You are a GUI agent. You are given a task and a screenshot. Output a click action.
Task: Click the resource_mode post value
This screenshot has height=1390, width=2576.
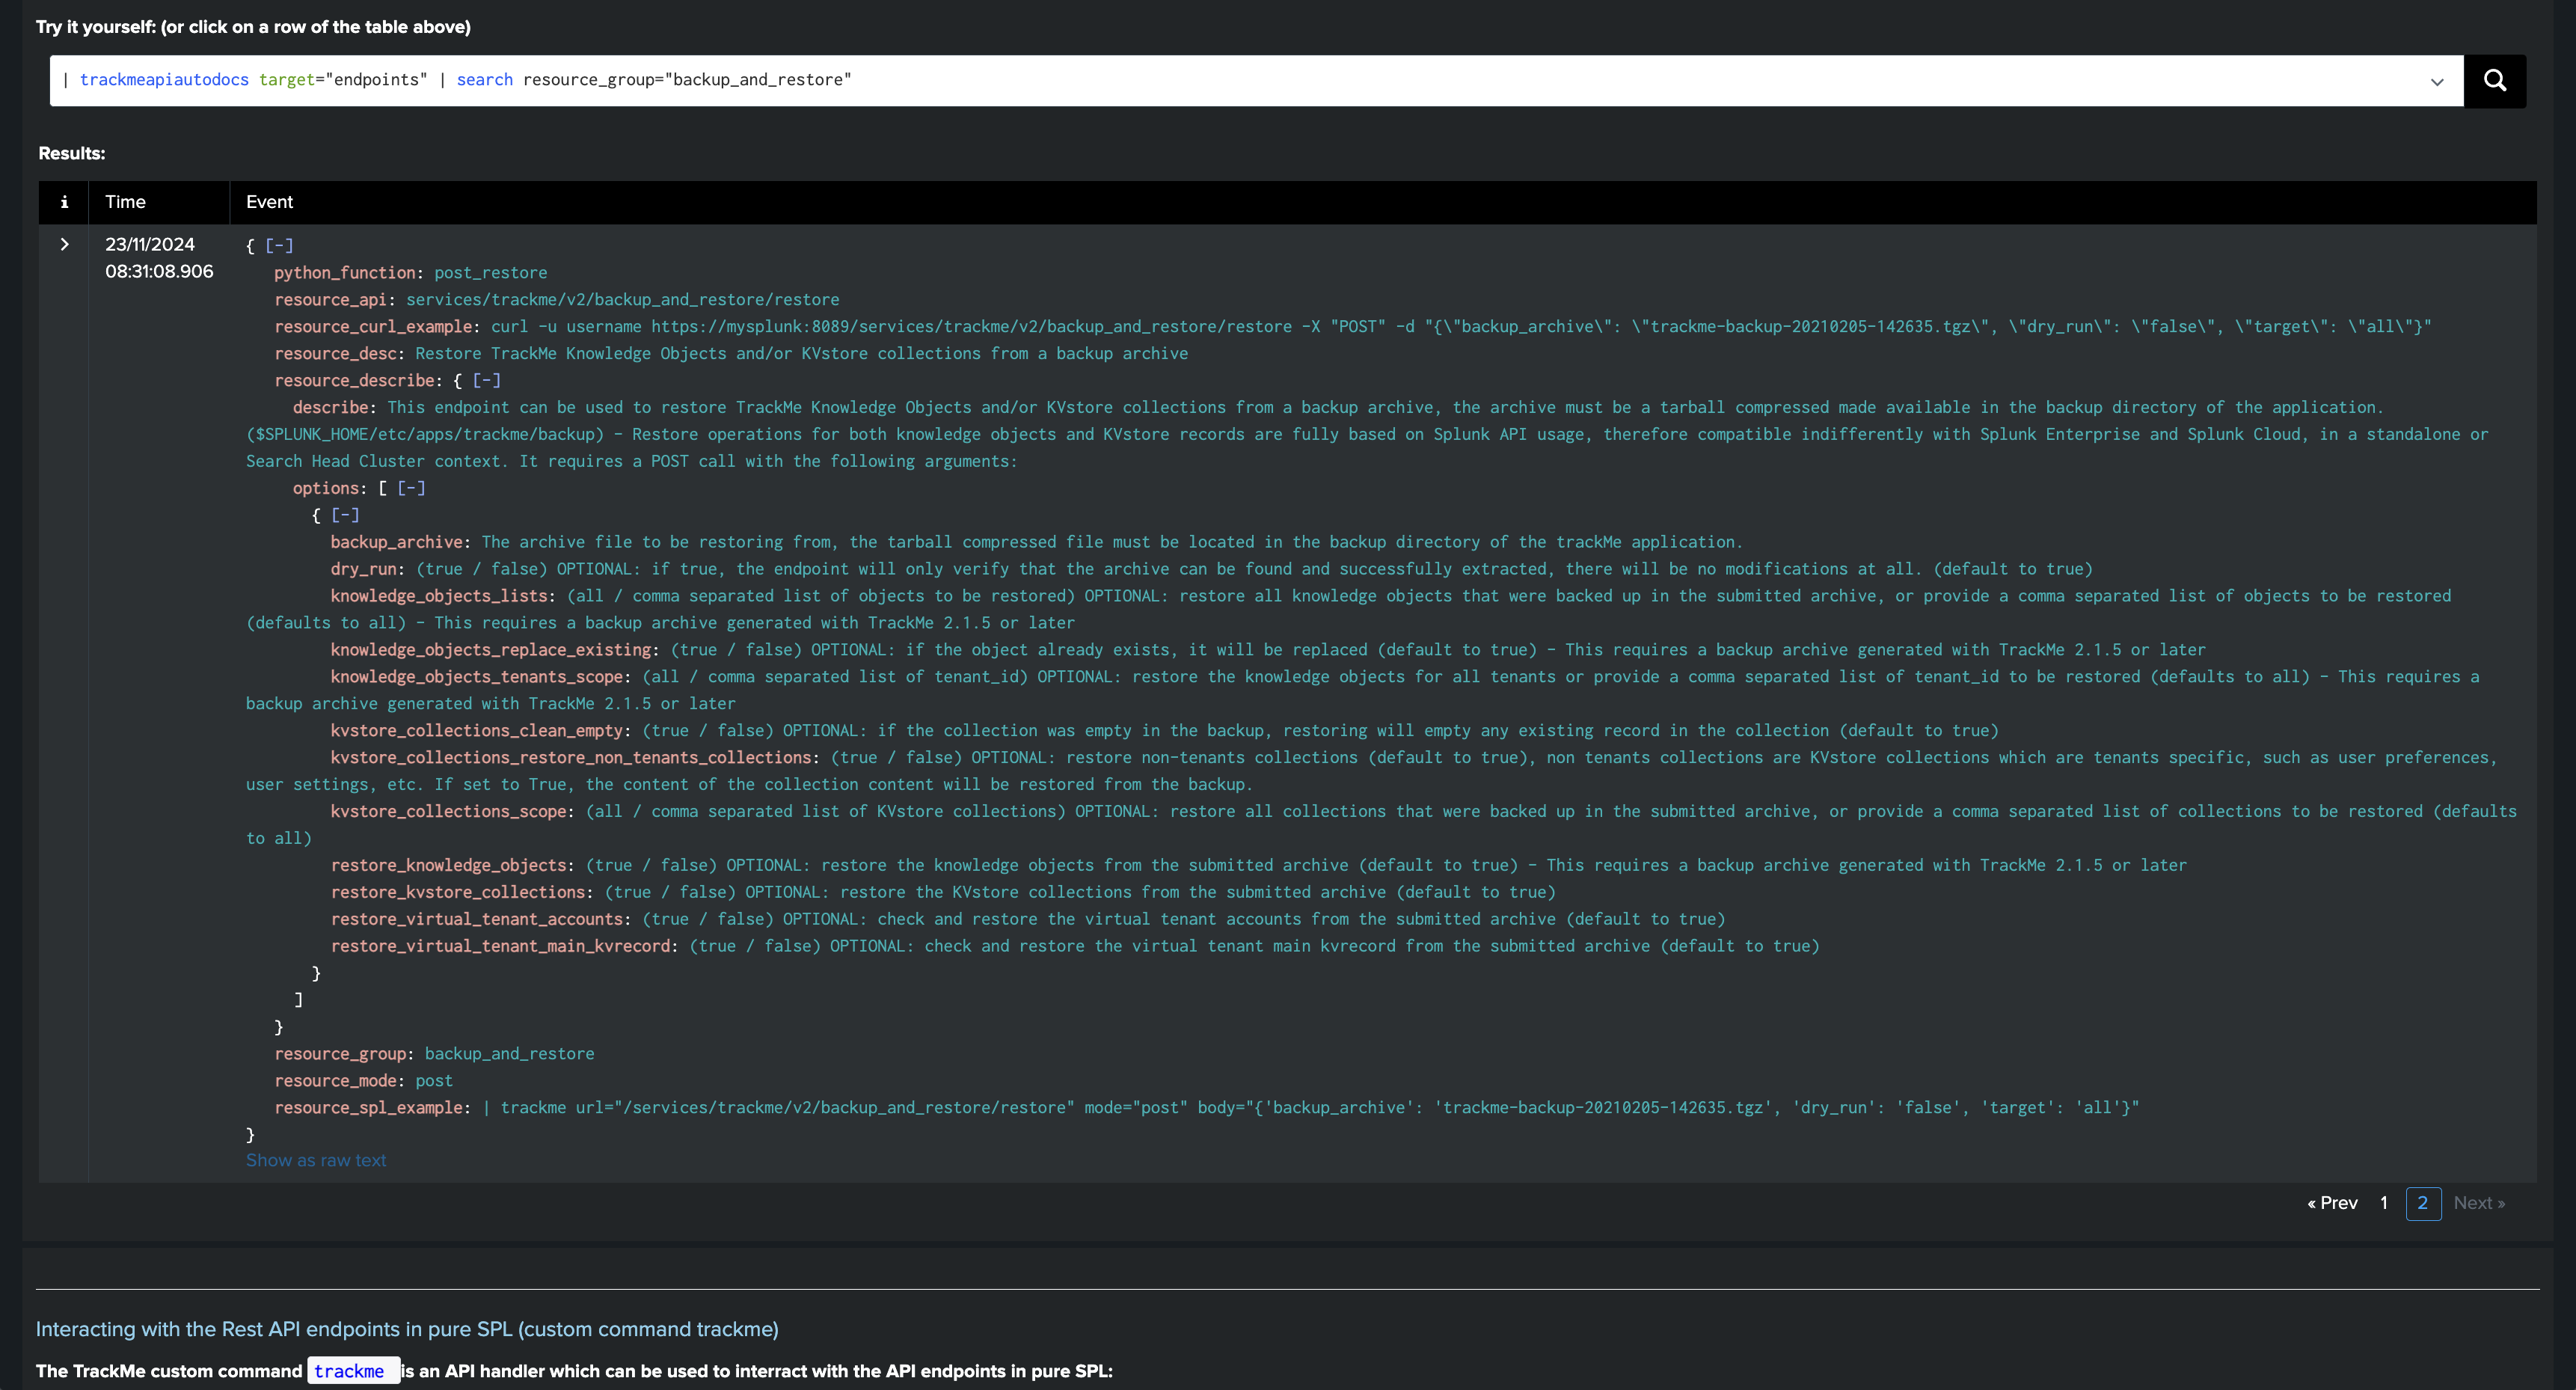[434, 1081]
